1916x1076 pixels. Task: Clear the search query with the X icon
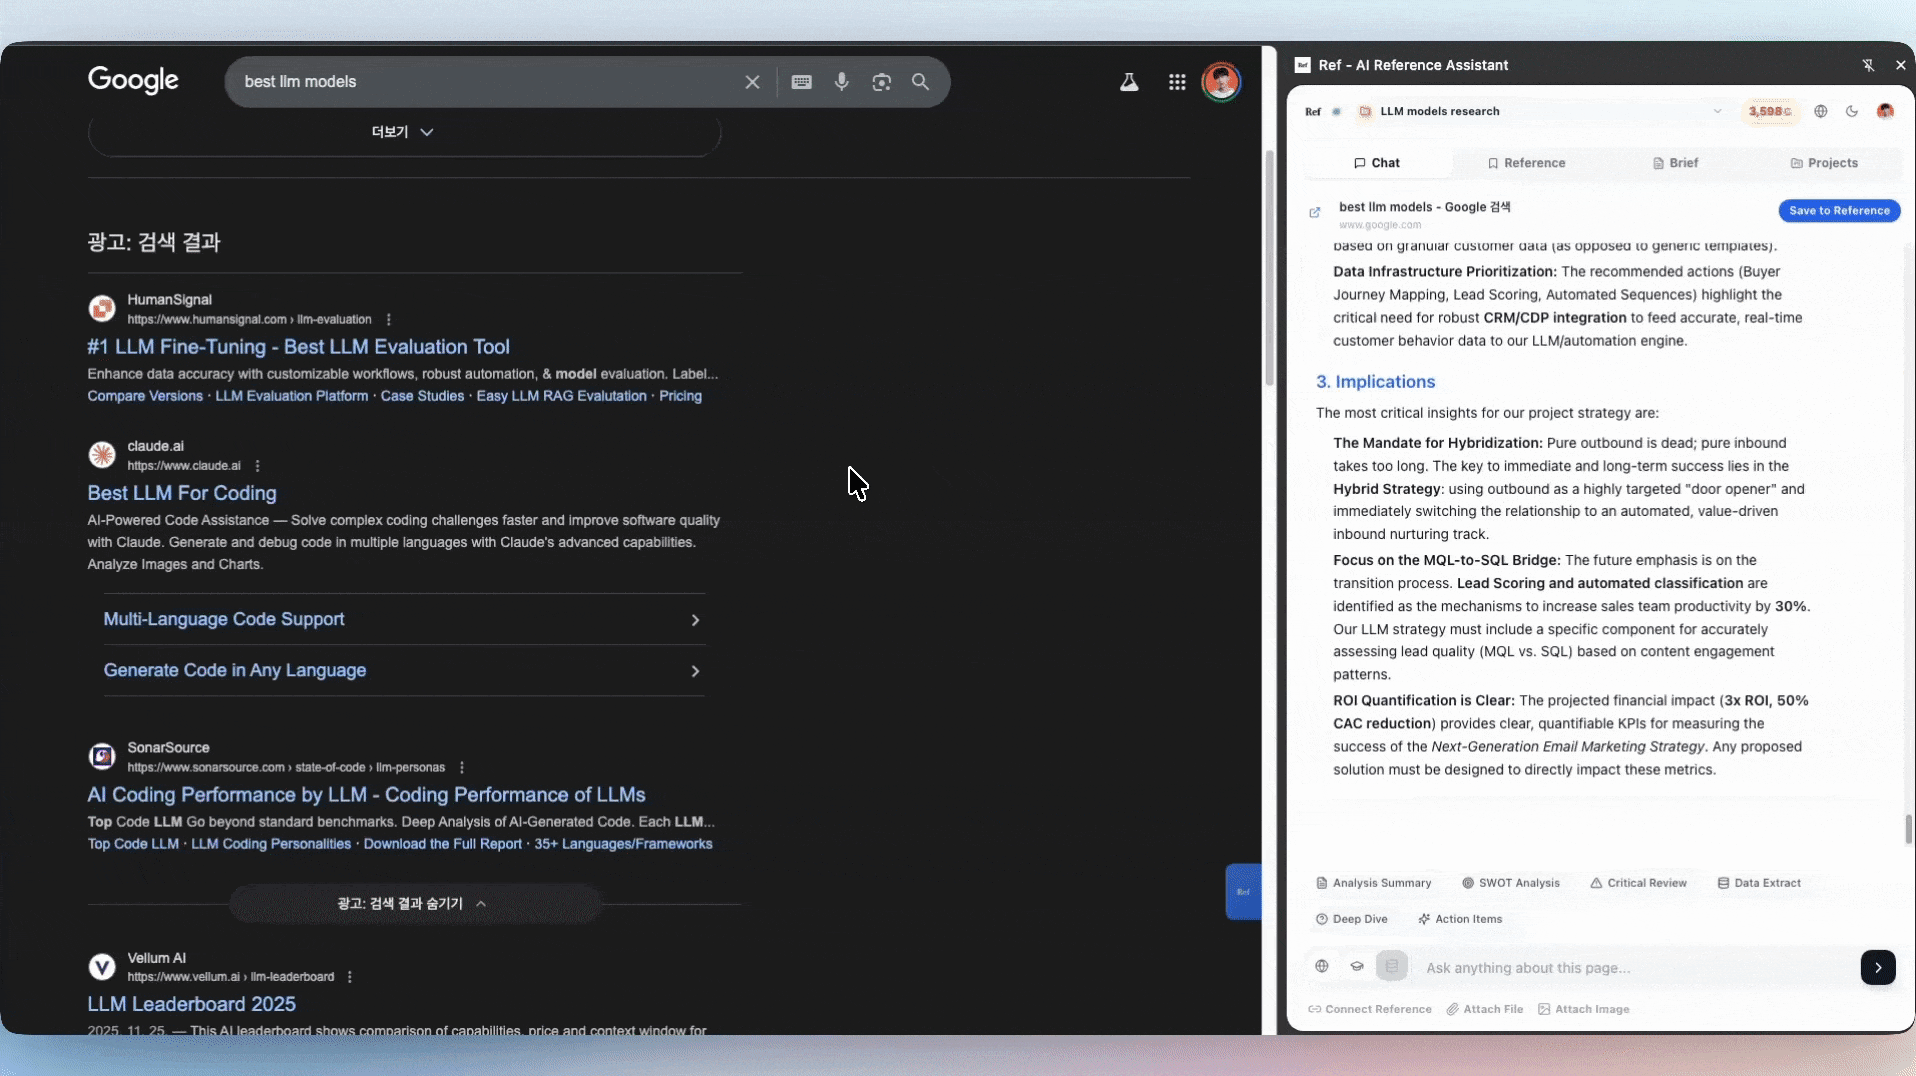(752, 82)
